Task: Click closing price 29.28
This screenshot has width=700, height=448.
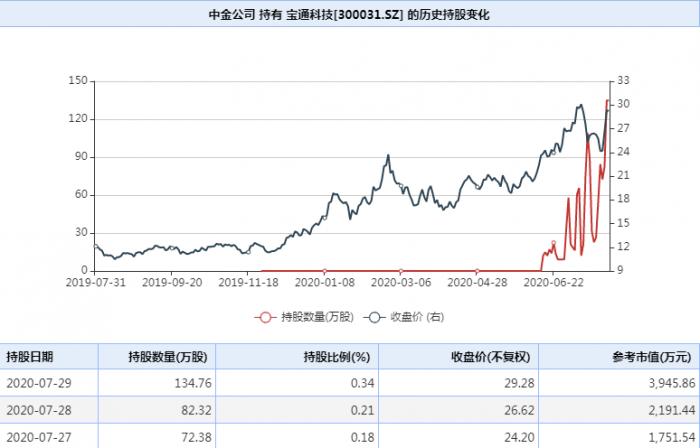Action: click(519, 383)
